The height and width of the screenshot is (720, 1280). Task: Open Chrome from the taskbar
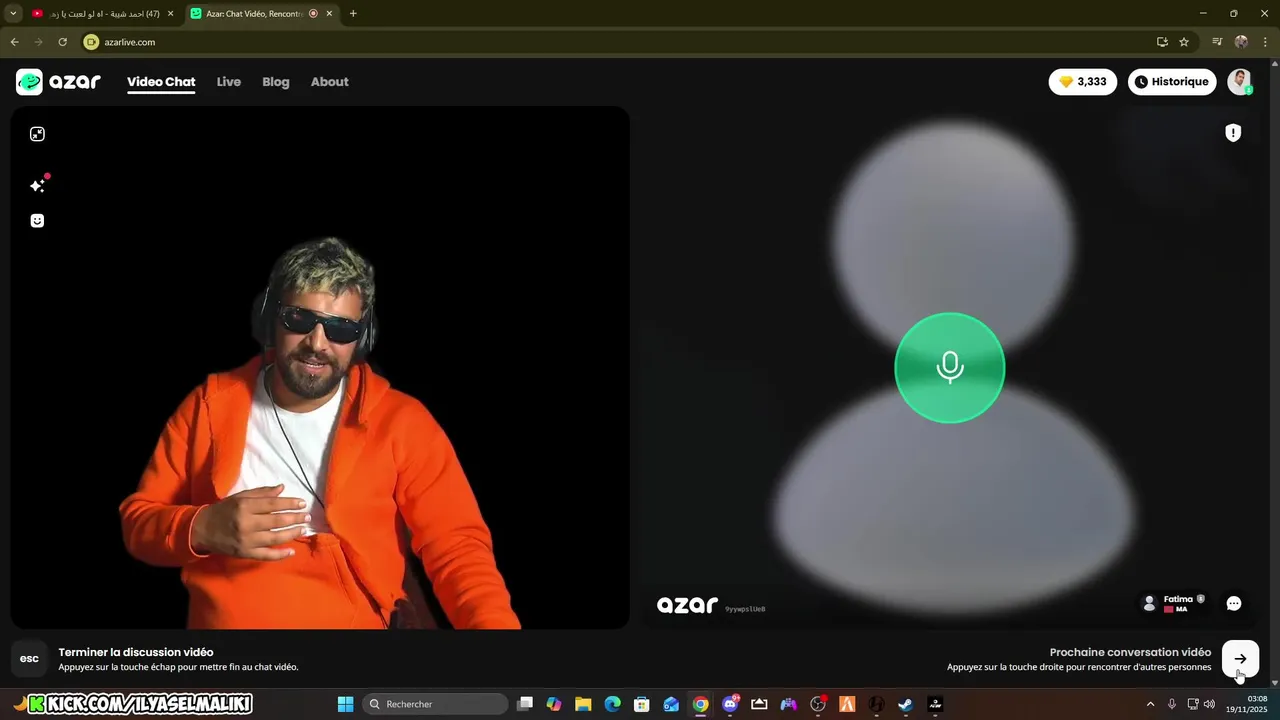701,704
